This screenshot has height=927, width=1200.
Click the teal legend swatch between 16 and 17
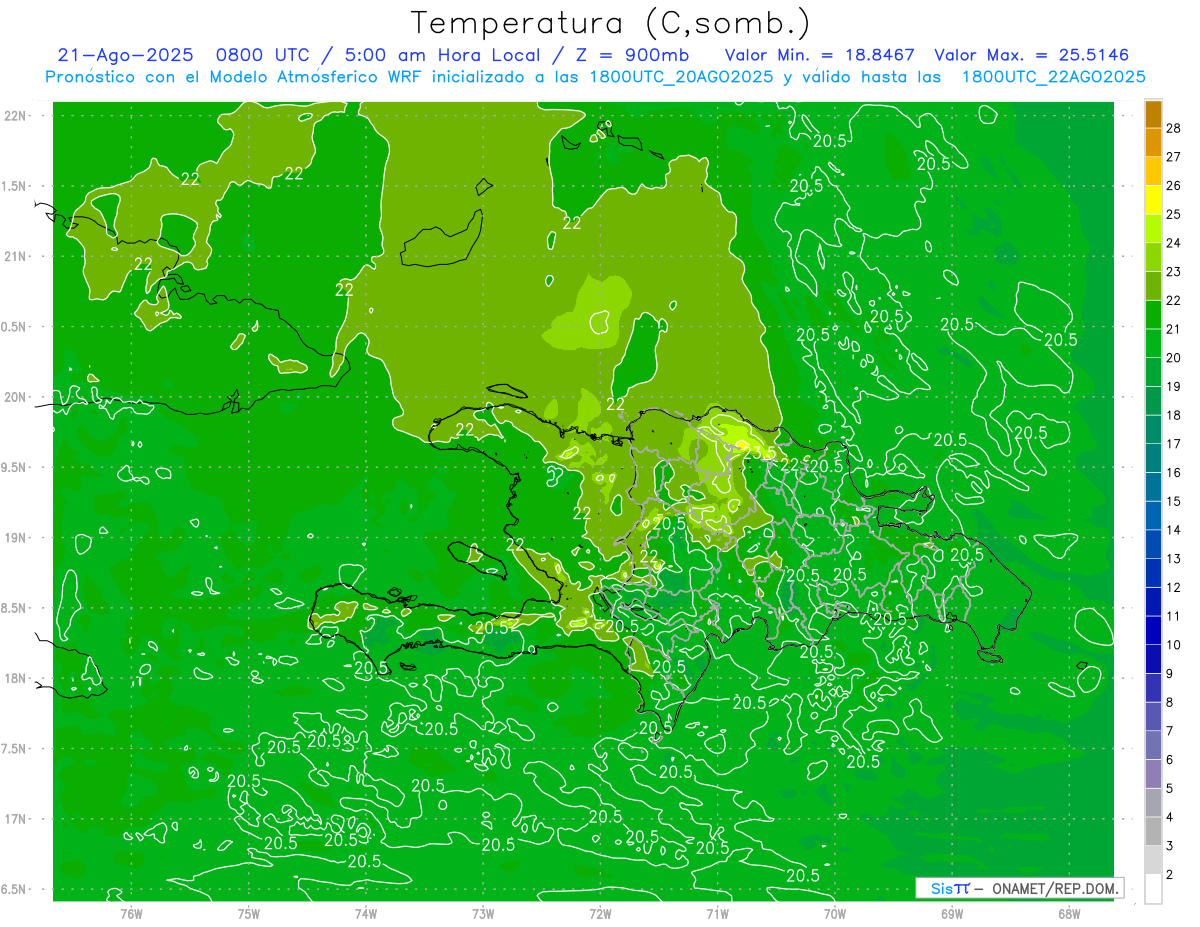(1153, 458)
